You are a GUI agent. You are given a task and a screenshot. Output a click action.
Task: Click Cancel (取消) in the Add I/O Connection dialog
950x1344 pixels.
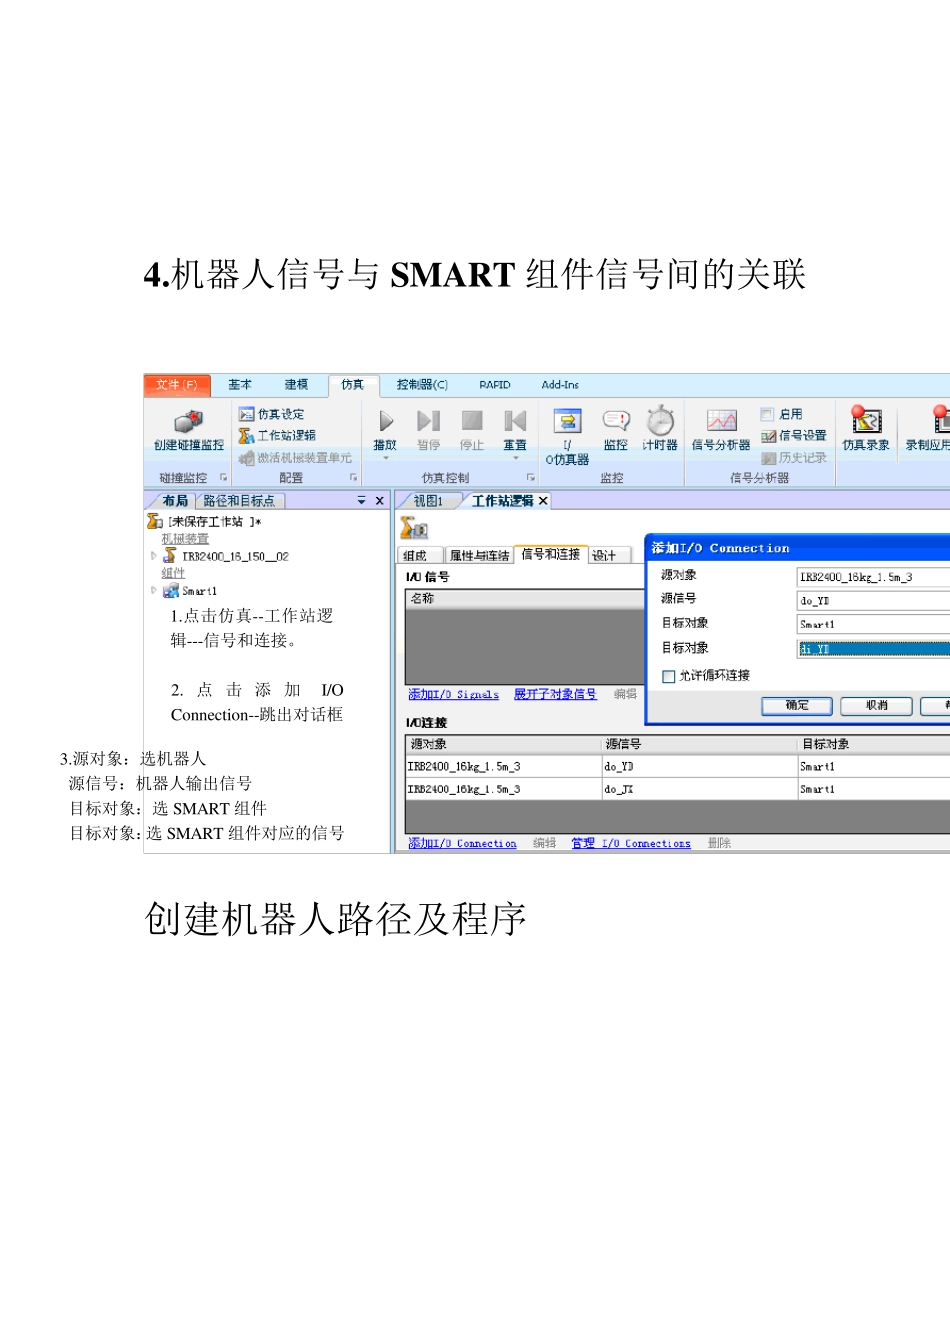[x=877, y=706]
